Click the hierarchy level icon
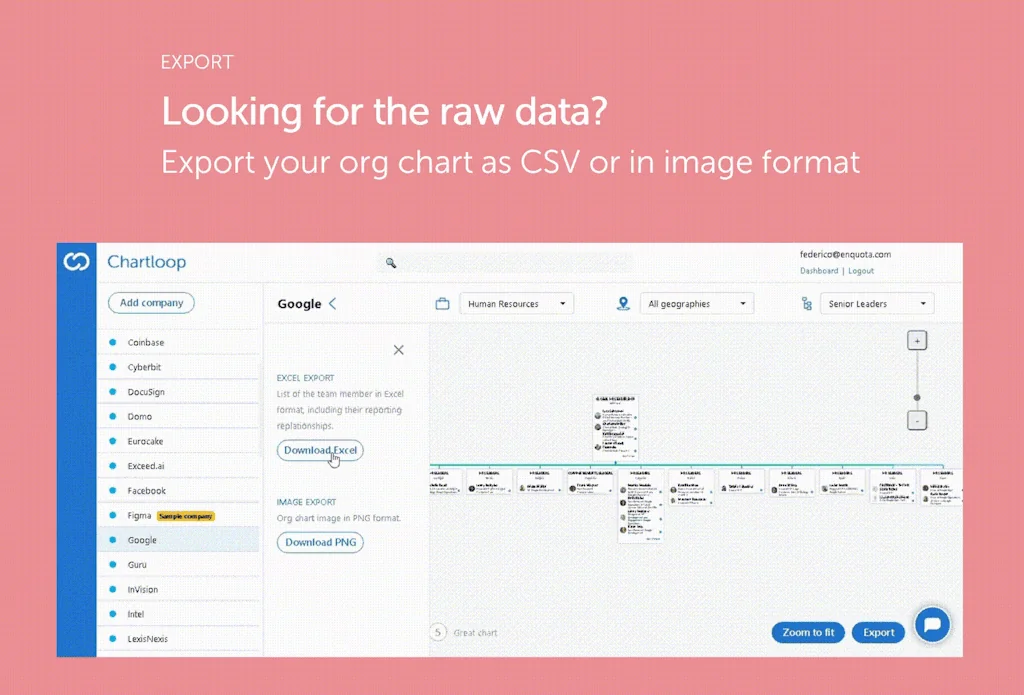The width and height of the screenshot is (1024, 695). (x=807, y=304)
